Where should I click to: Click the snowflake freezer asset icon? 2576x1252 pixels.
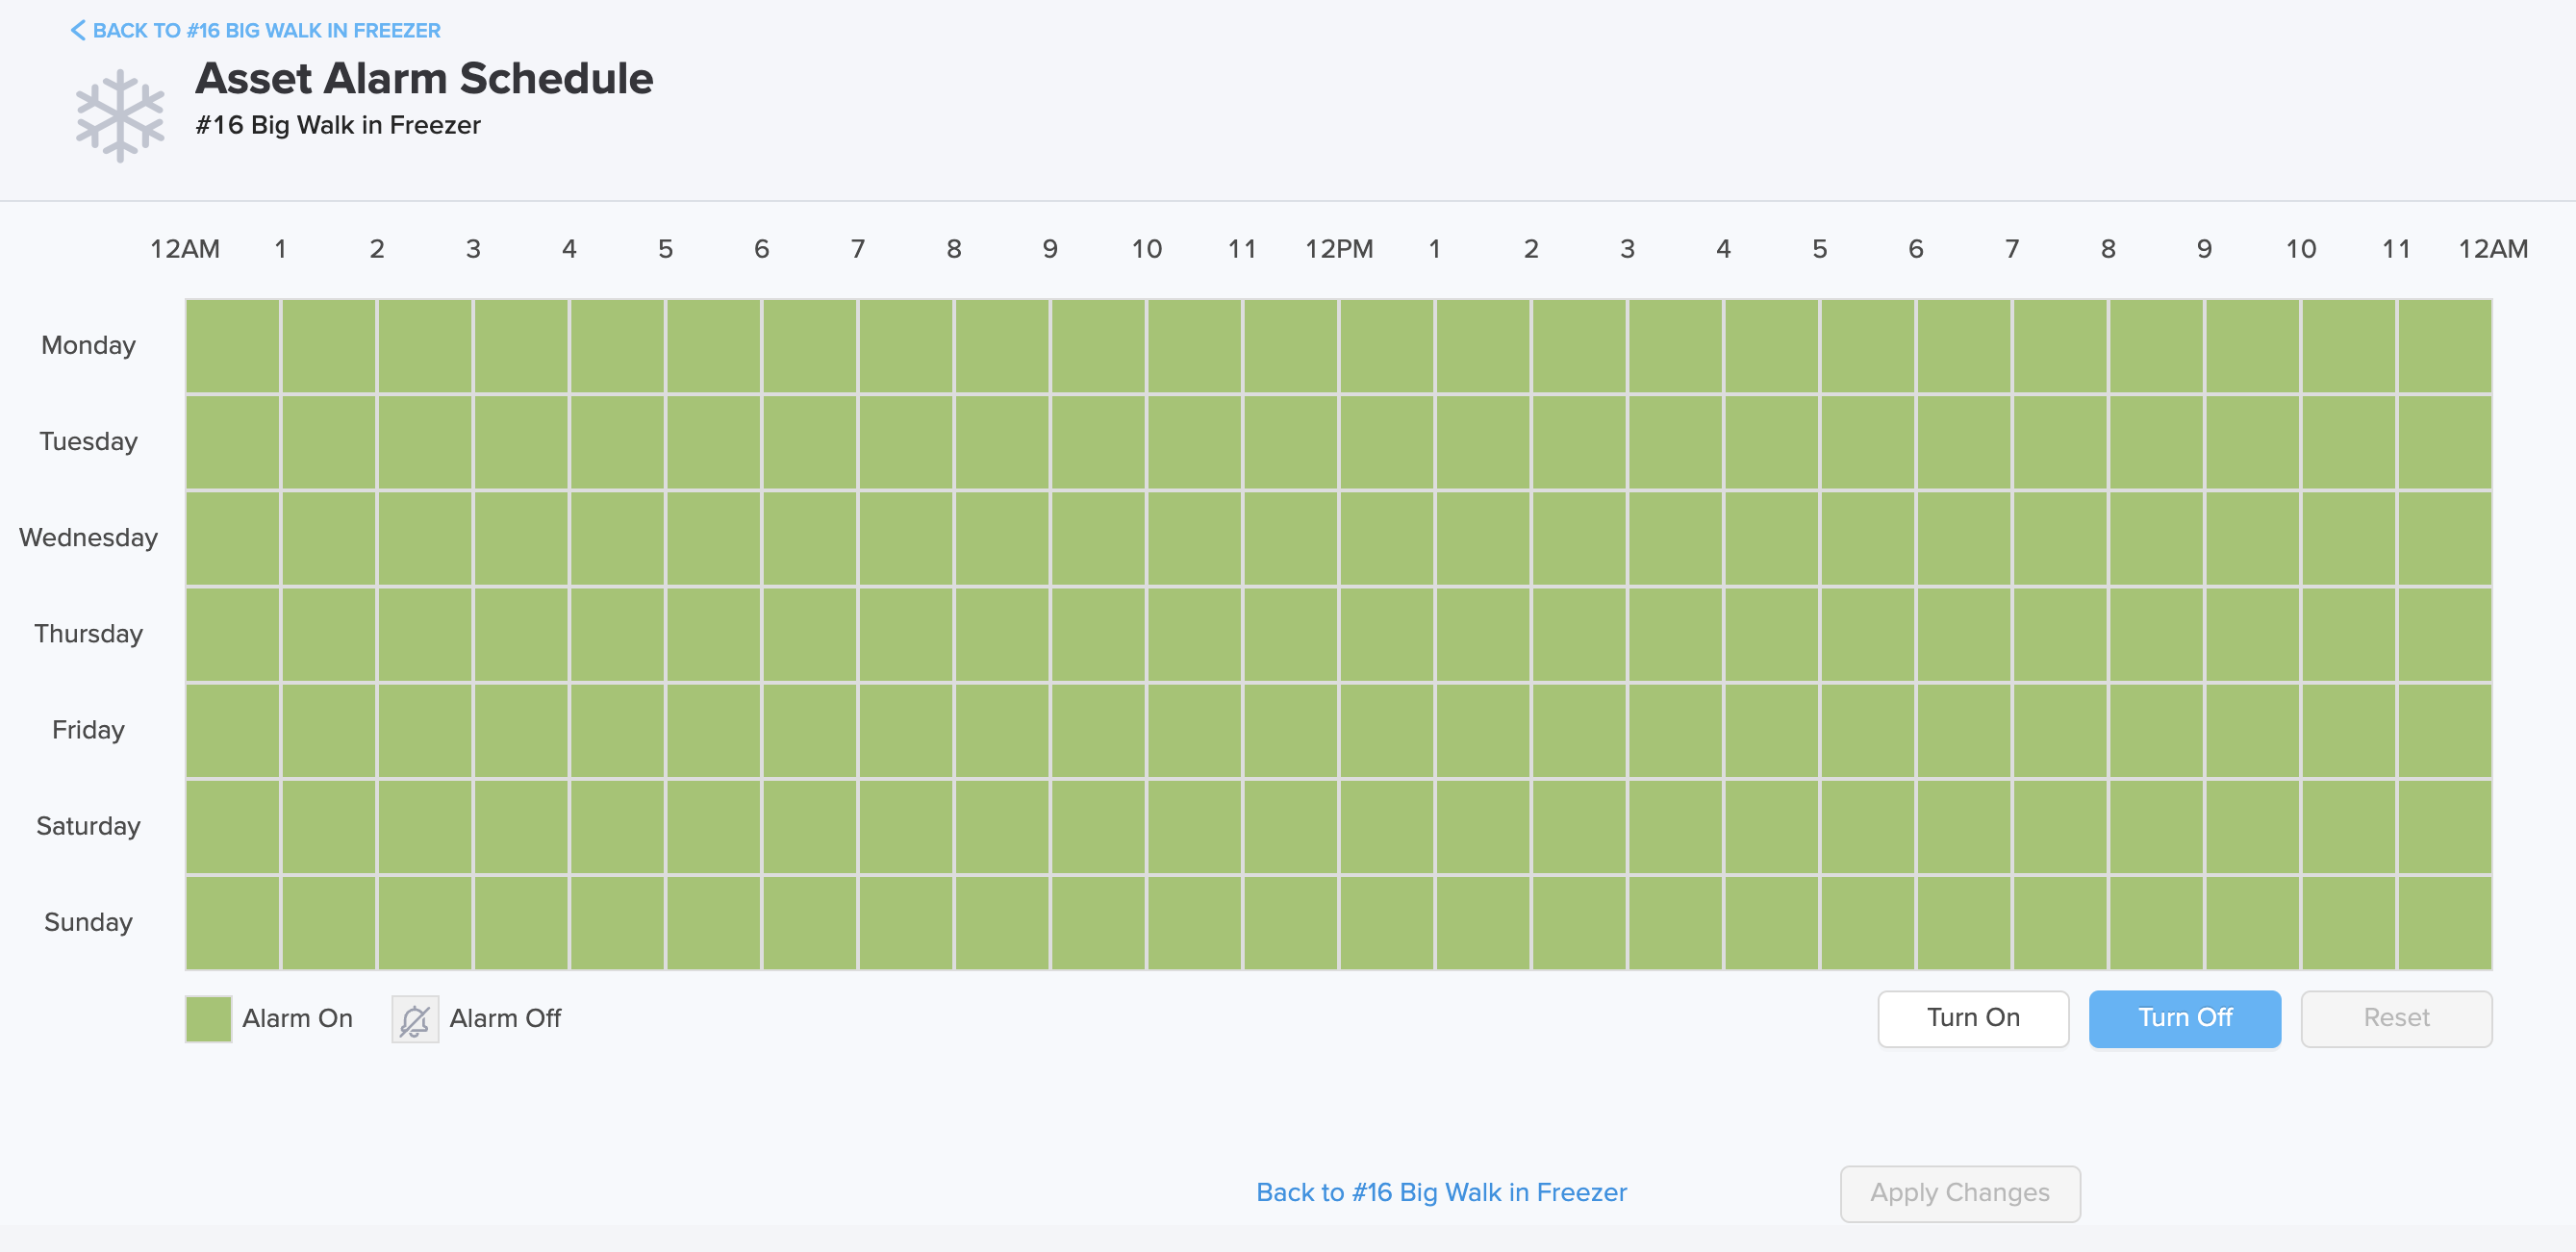[120, 115]
